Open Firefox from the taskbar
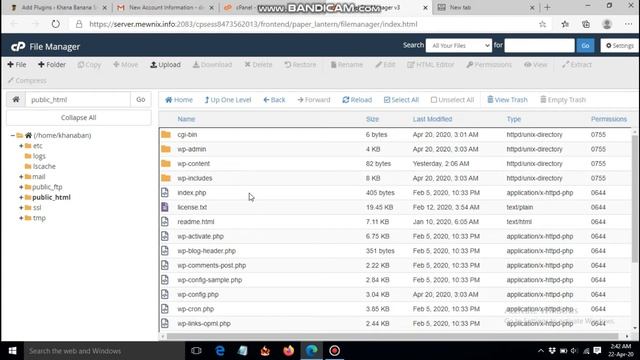Image resolution: width=640 pixels, height=360 pixels. coord(289,351)
